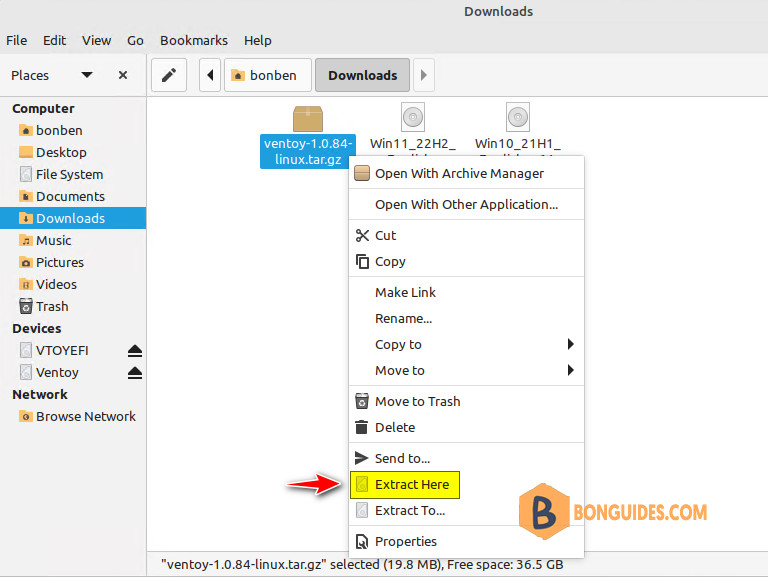Open the Edit menu
This screenshot has width=768, height=577.
[54, 40]
